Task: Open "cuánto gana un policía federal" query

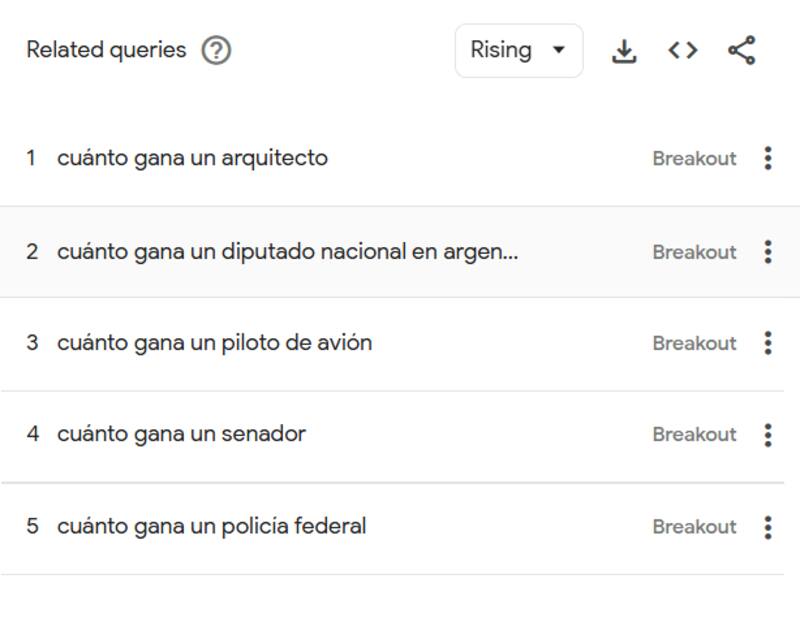Action: [x=211, y=526]
